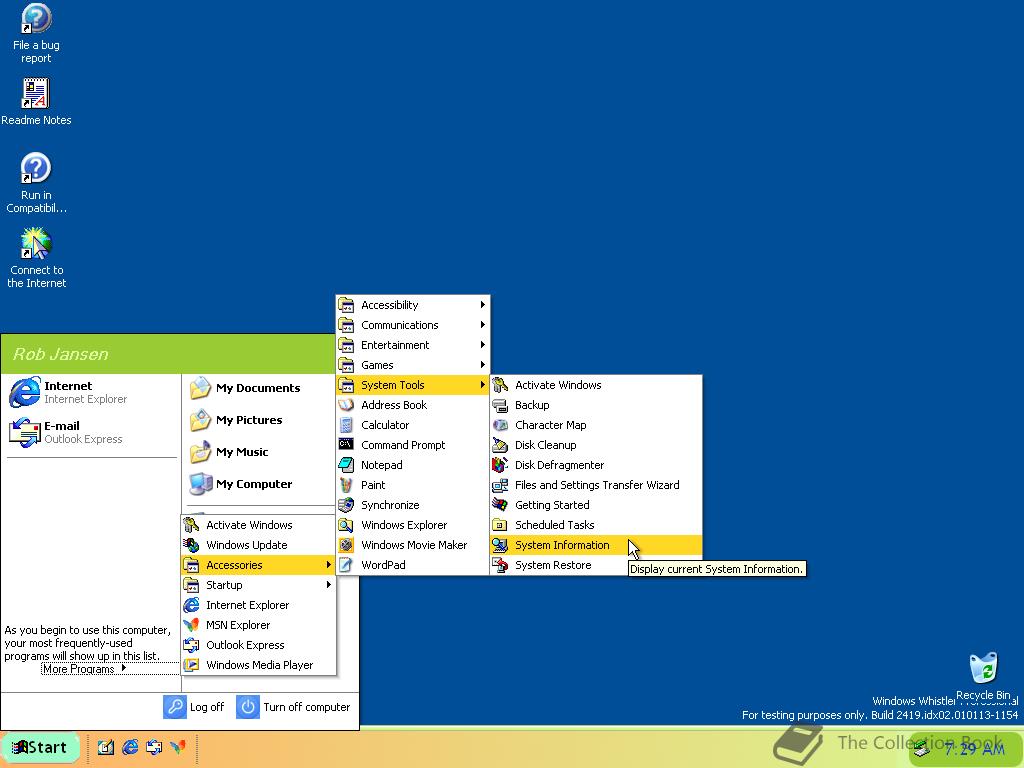Open My Music folder icon
Image resolution: width=1024 pixels, height=768 pixels.
point(200,452)
